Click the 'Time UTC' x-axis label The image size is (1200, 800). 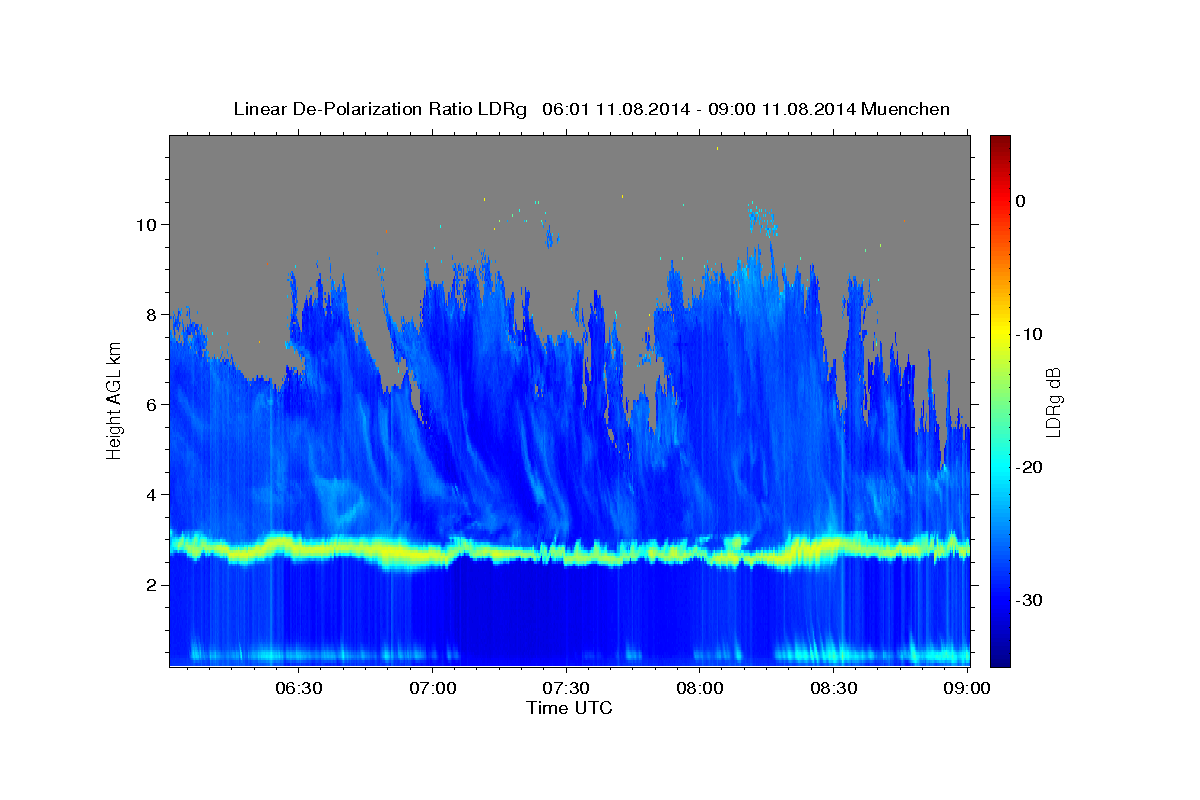[x=569, y=708]
